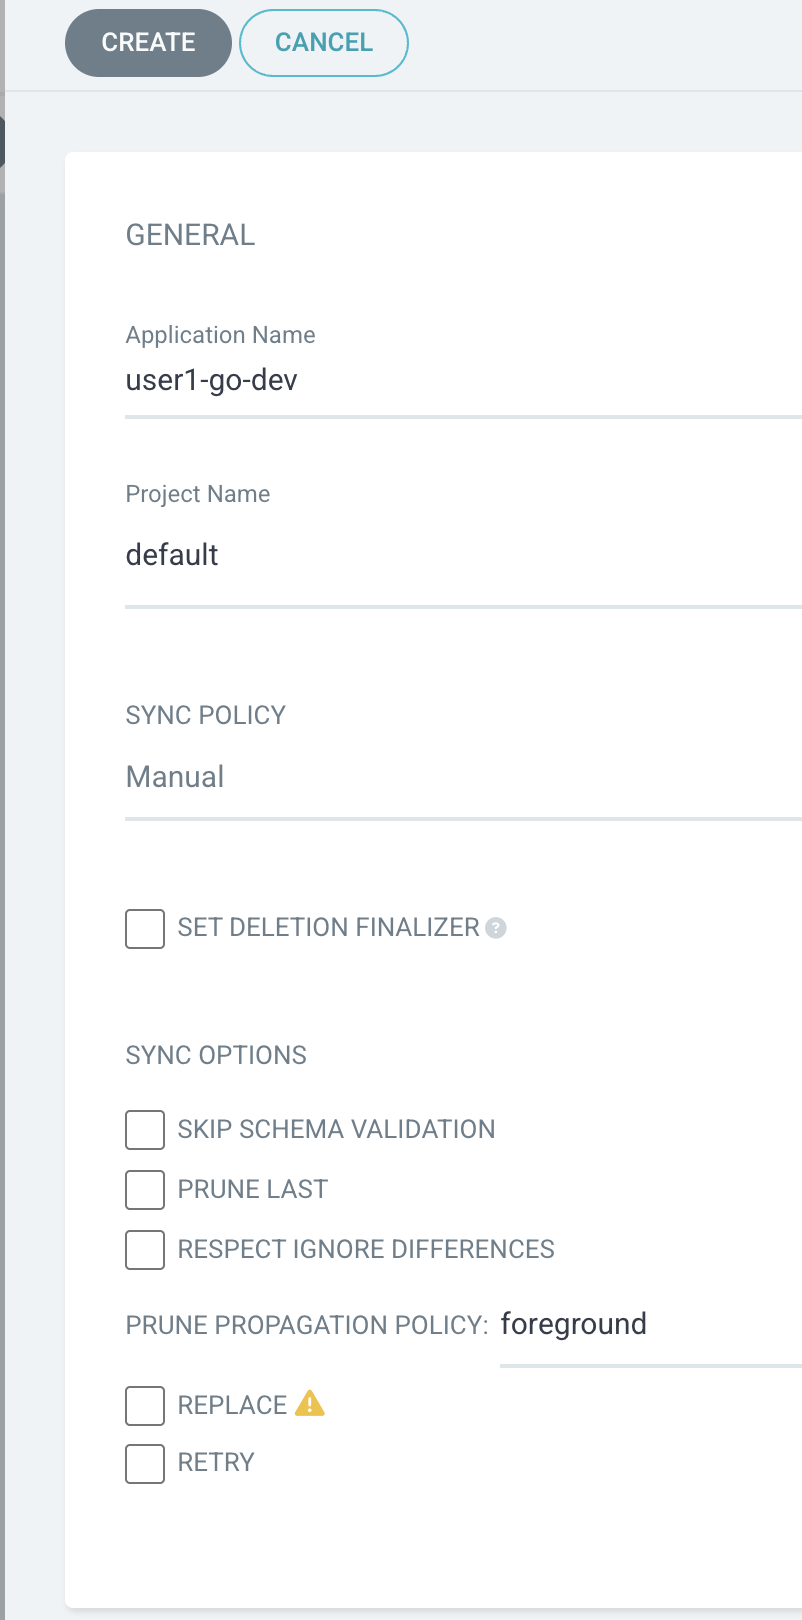Click into the Application Name field user1-go-dev
The height and width of the screenshot is (1620, 802).
pyautogui.click(x=463, y=380)
